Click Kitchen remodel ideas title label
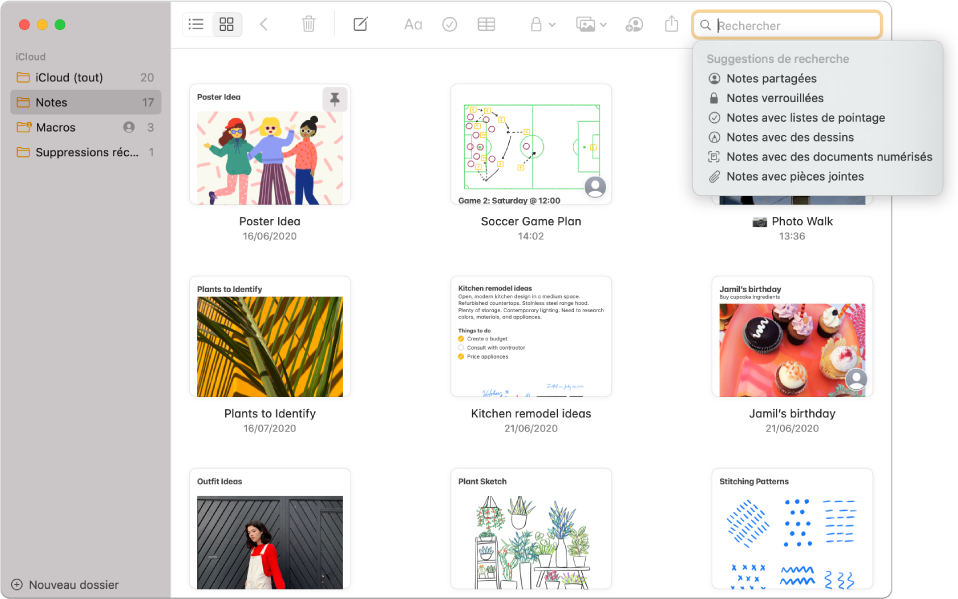This screenshot has height=599, width=958. 531,414
